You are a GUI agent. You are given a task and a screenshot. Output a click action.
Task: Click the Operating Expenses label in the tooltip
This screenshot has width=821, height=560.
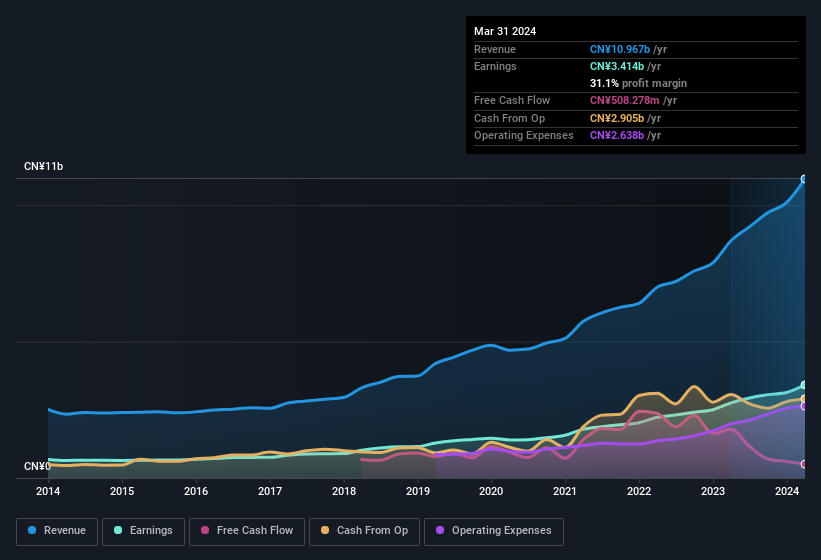[524, 135]
